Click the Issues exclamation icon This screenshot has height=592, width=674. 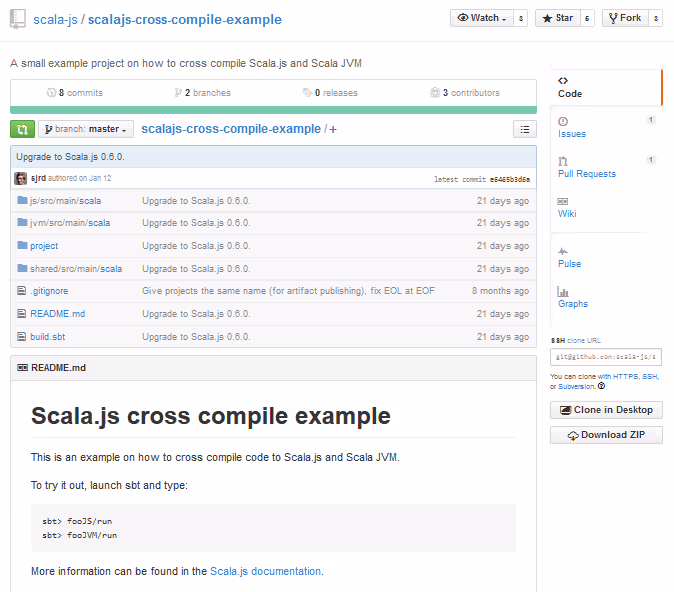coord(563,121)
